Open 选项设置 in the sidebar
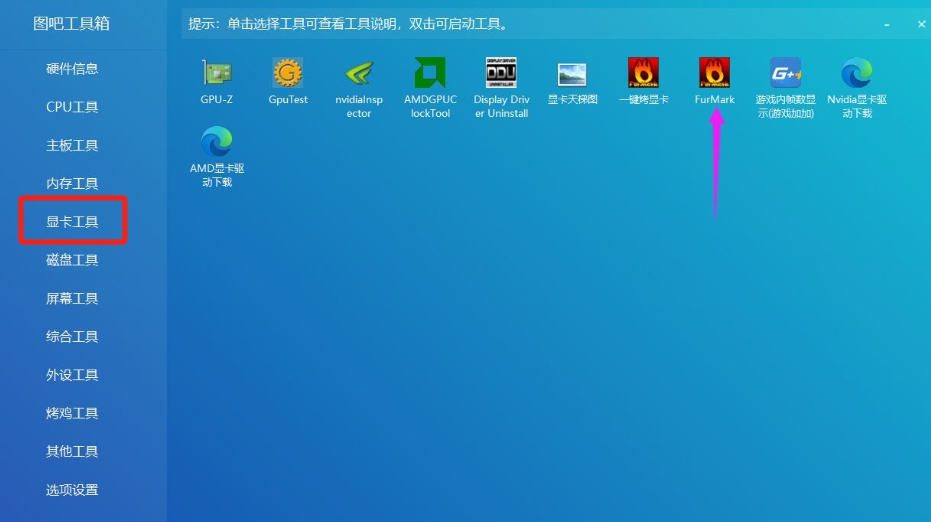931x522 pixels. [72, 490]
